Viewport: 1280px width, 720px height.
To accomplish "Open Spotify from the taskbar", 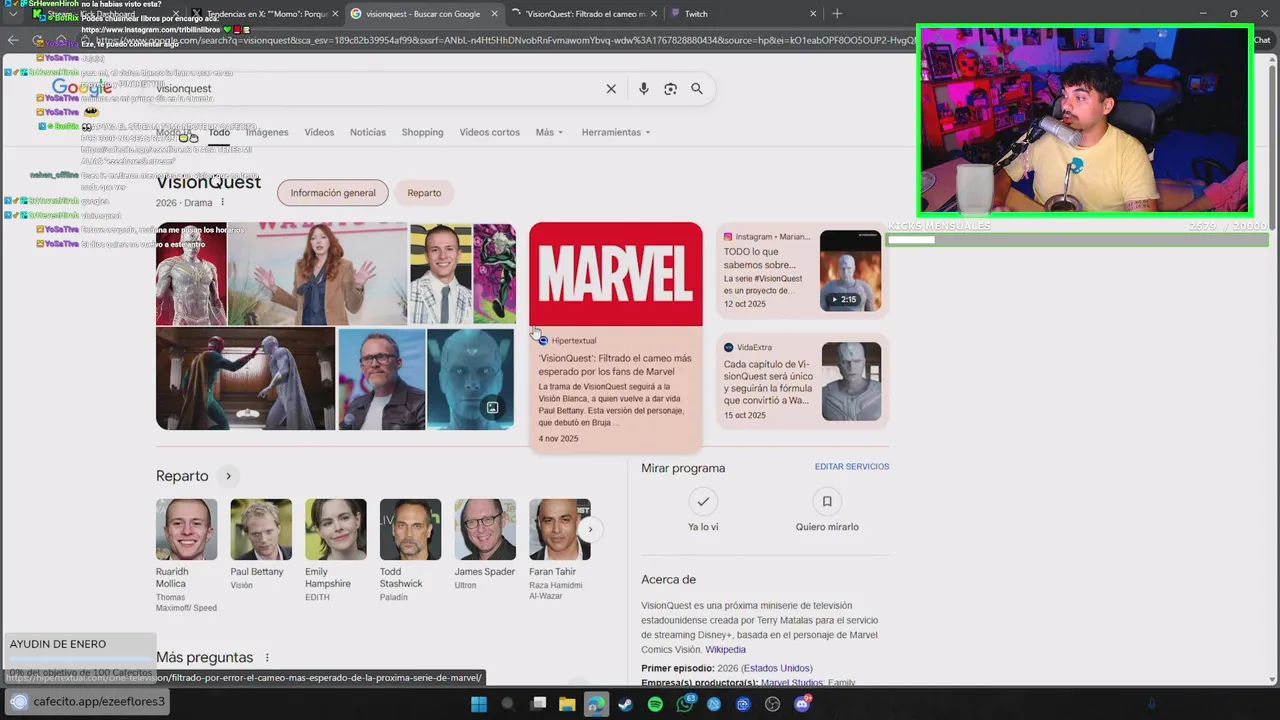I will (655, 704).
